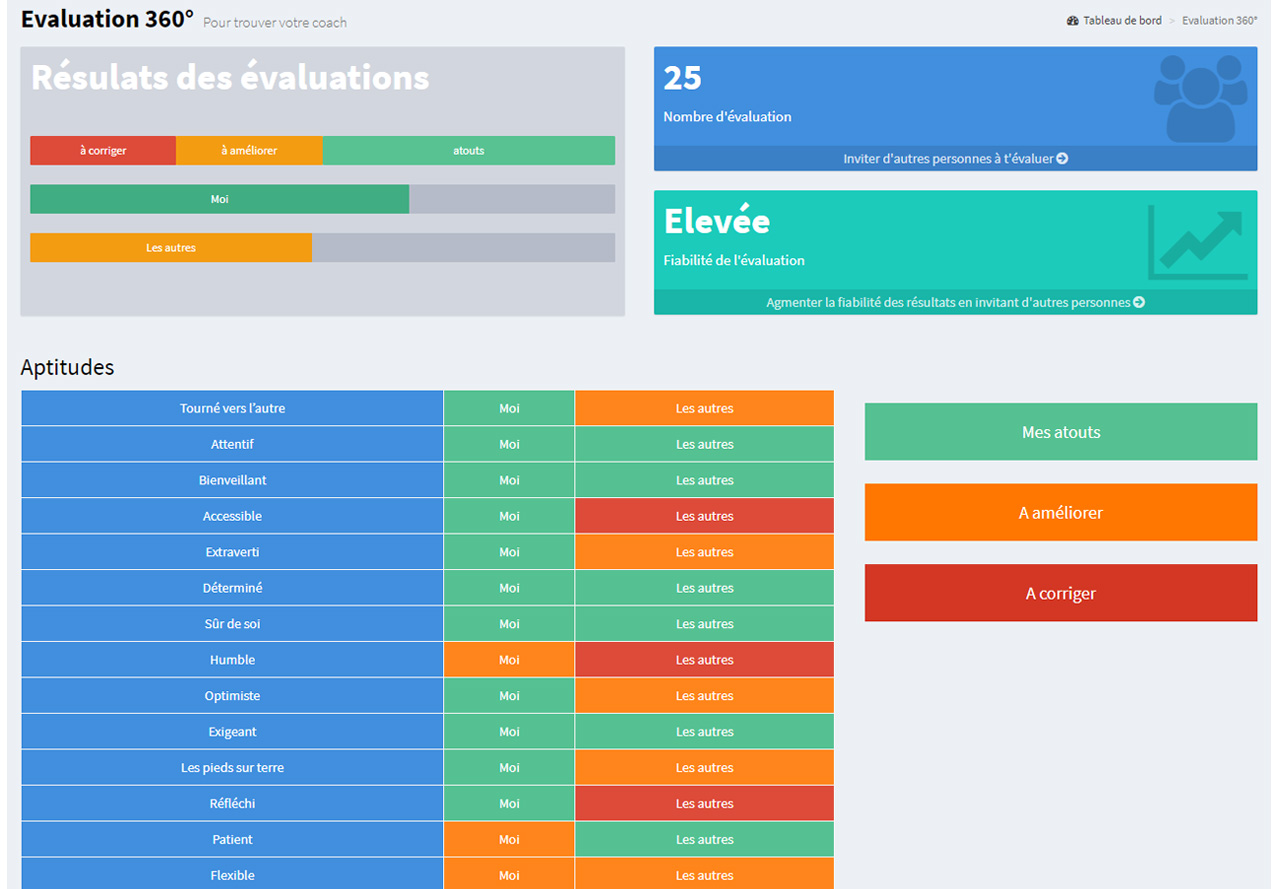This screenshot has height=889, width=1280.
Task: Click Les autres cell in Bienveillant row
Action: 704,480
